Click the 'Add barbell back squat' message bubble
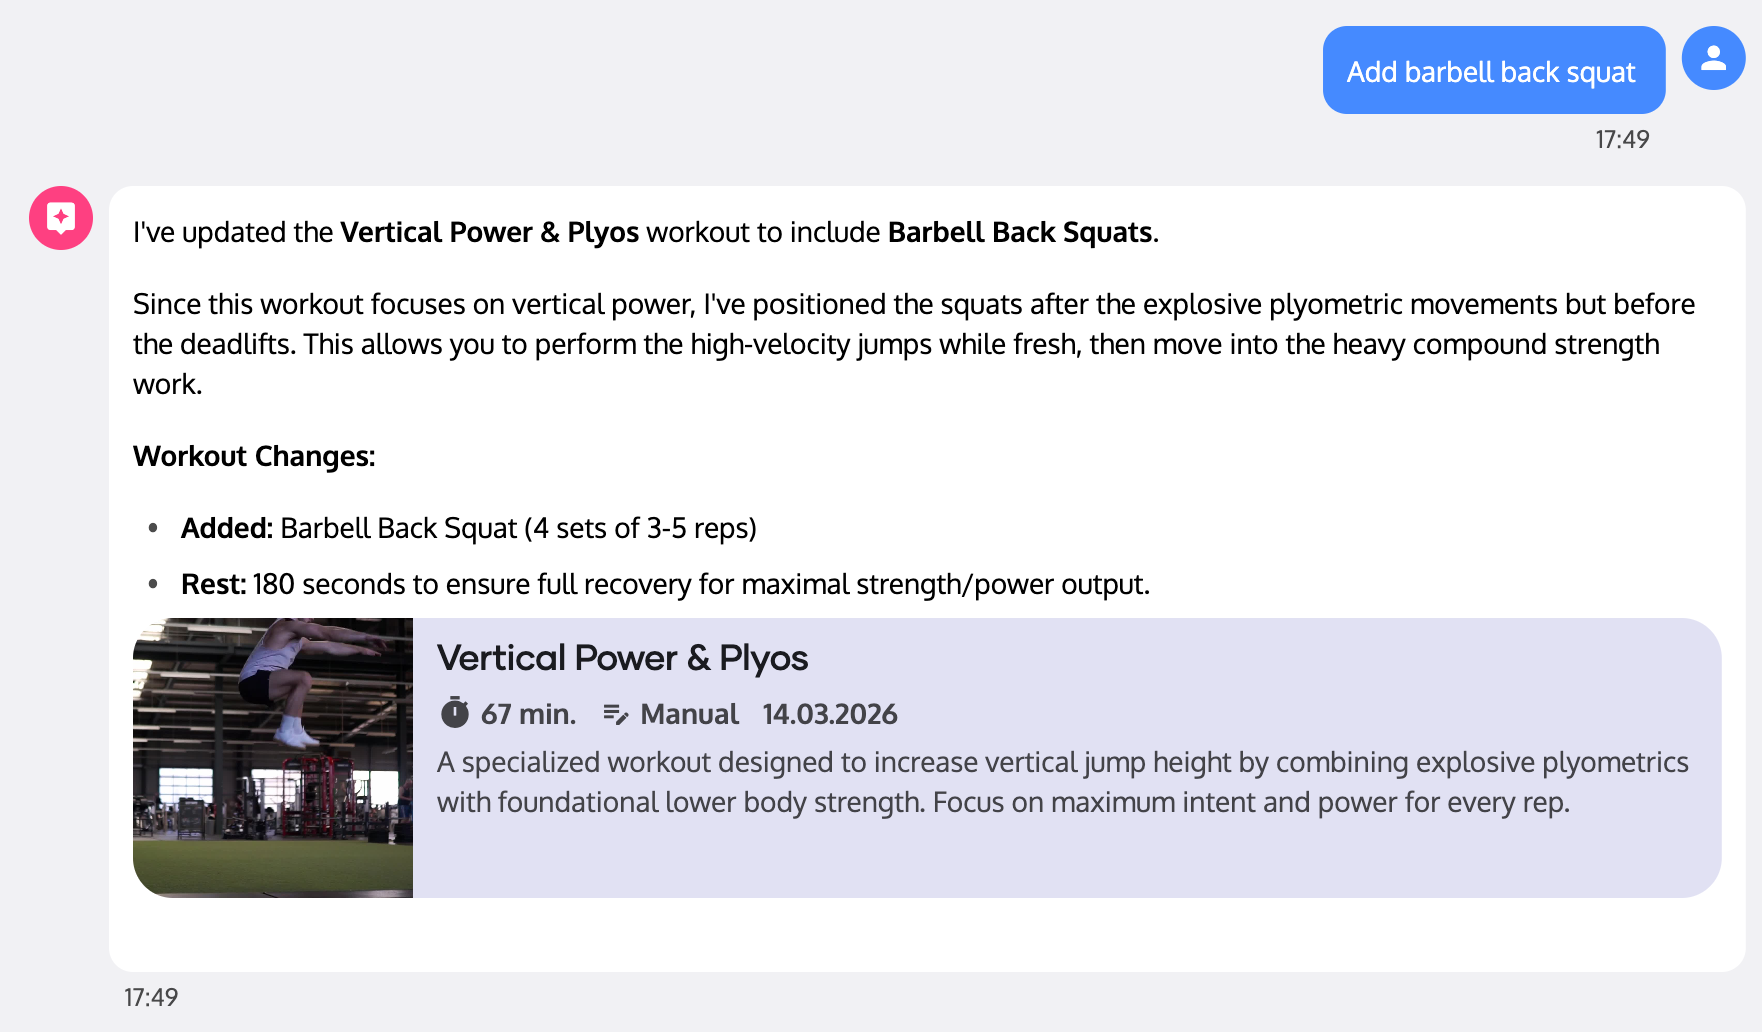Screen dimensions: 1762x1032 pyautogui.click(x=1492, y=71)
